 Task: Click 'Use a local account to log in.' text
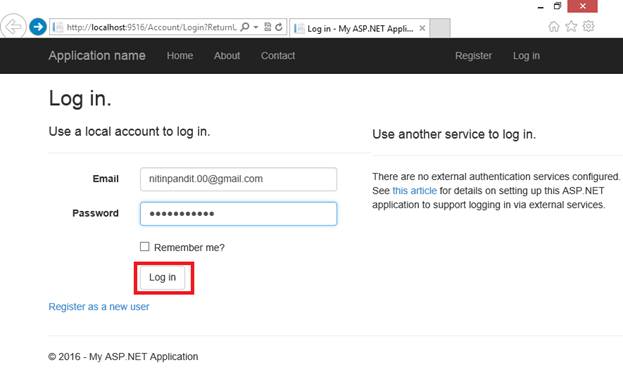129,132
